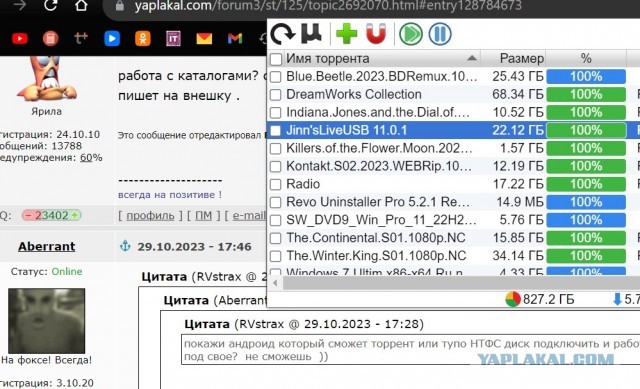Image resolution: width=640 pixels, height=389 pixels.
Task: Toggle the select-all checkbox in torrent header
Action: click(x=276, y=59)
